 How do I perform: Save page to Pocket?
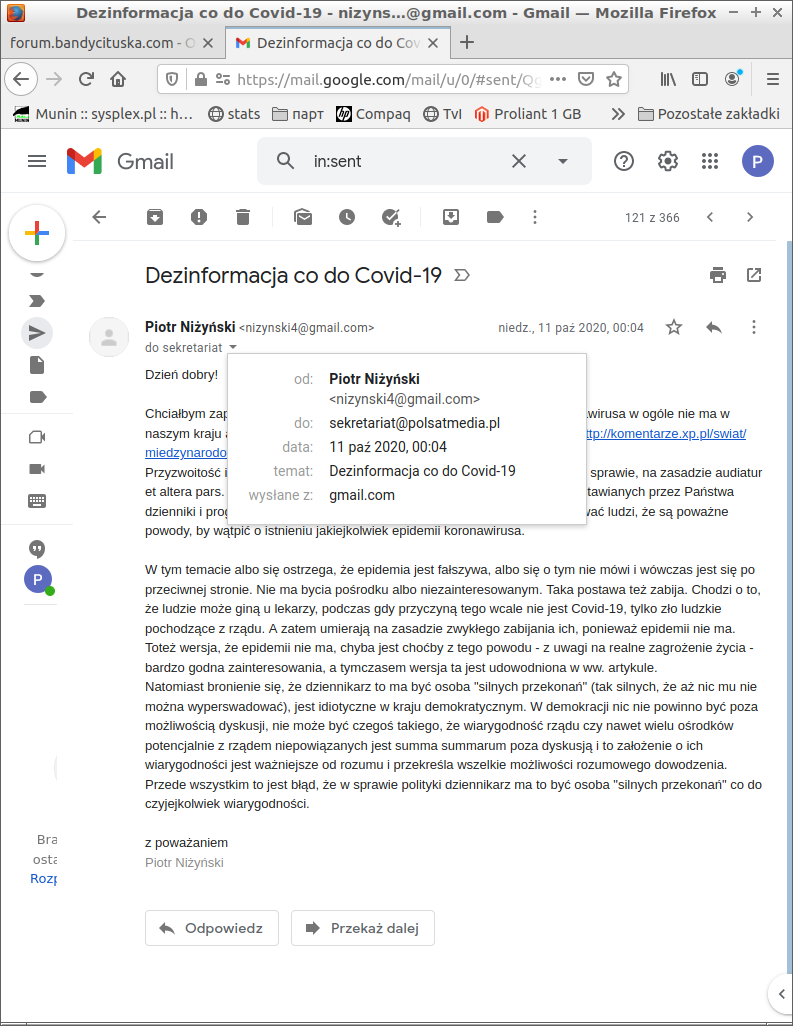[x=586, y=79]
